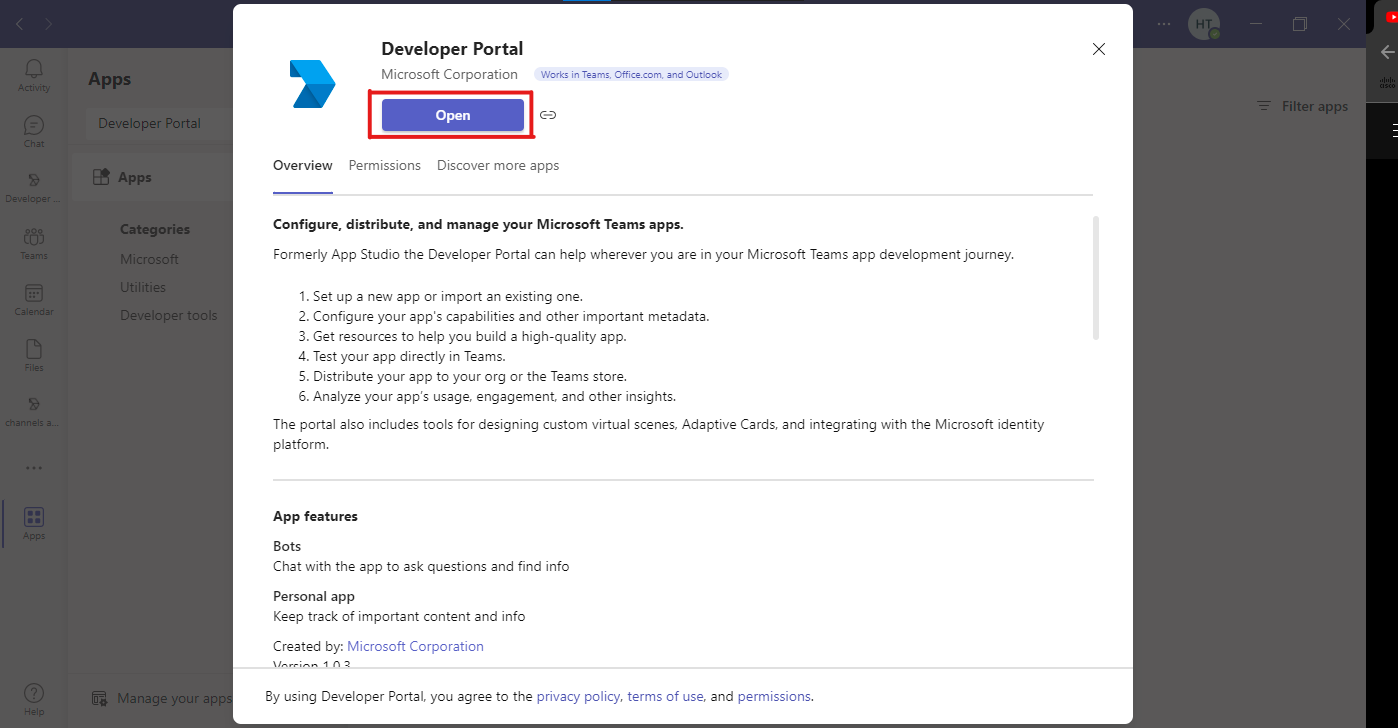Go to Chat in sidebar
1398x728 pixels.
(x=34, y=131)
